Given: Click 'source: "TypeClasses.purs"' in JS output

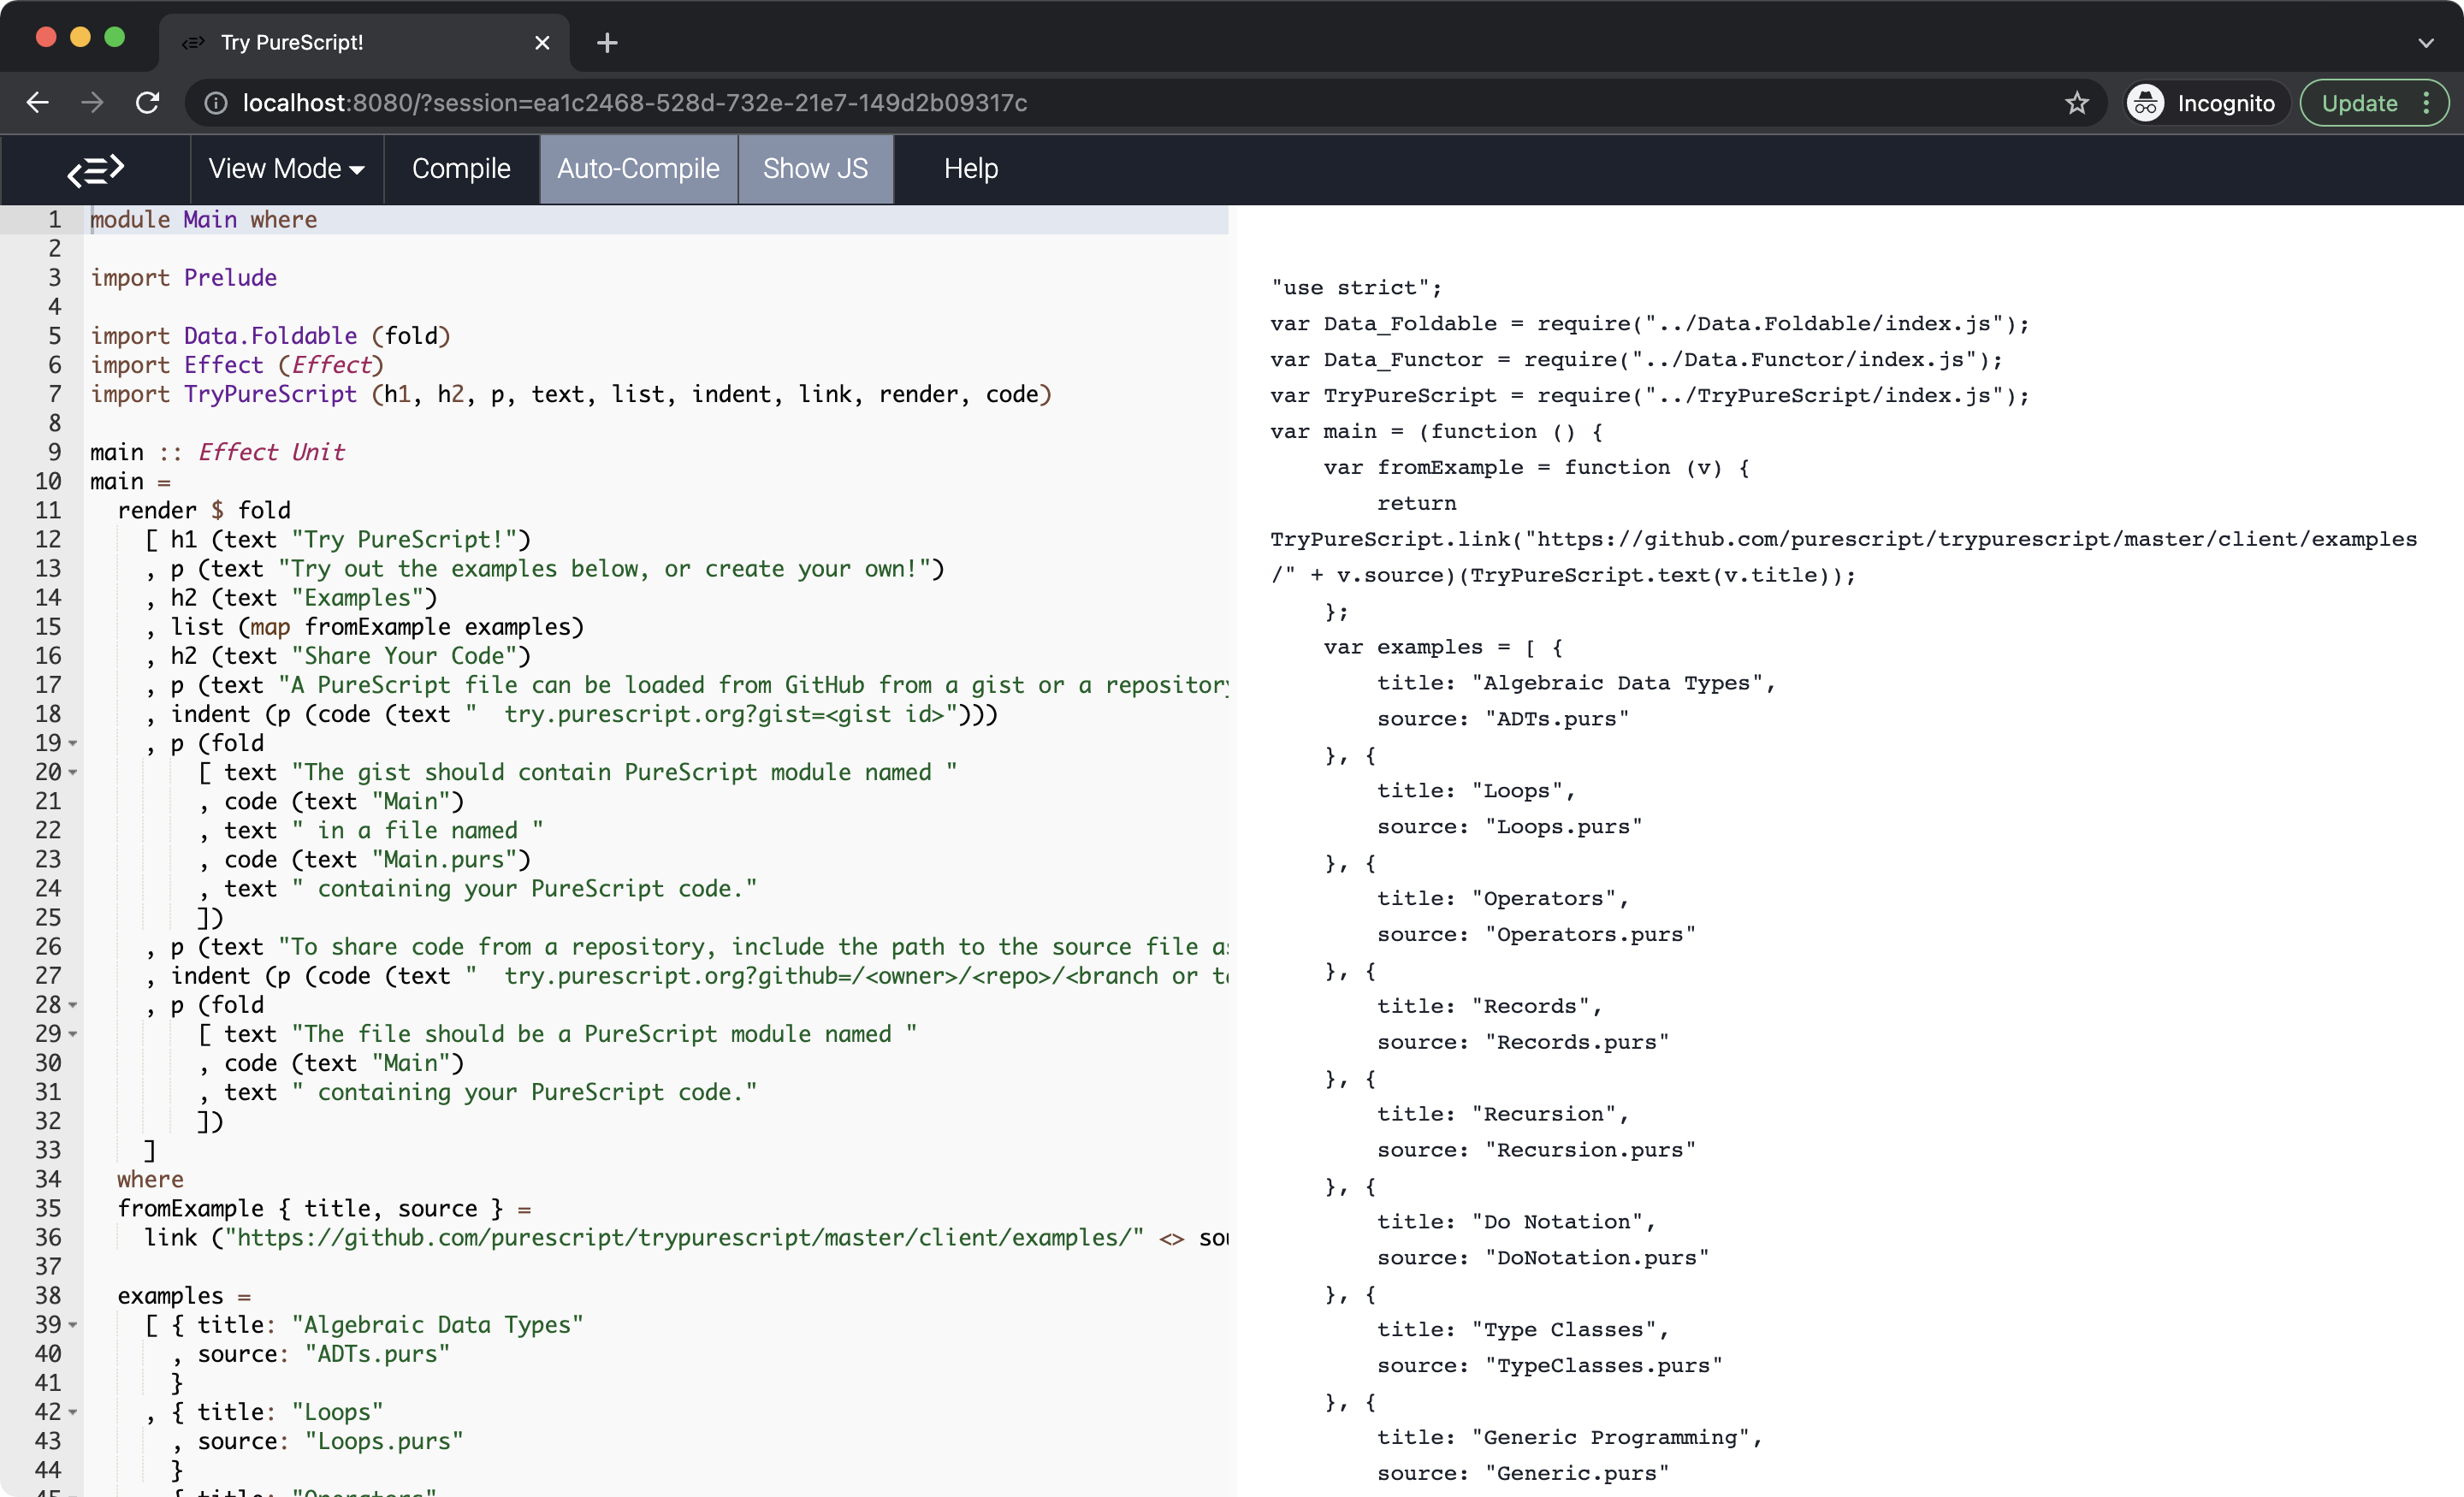Looking at the screenshot, I should pyautogui.click(x=1550, y=1366).
